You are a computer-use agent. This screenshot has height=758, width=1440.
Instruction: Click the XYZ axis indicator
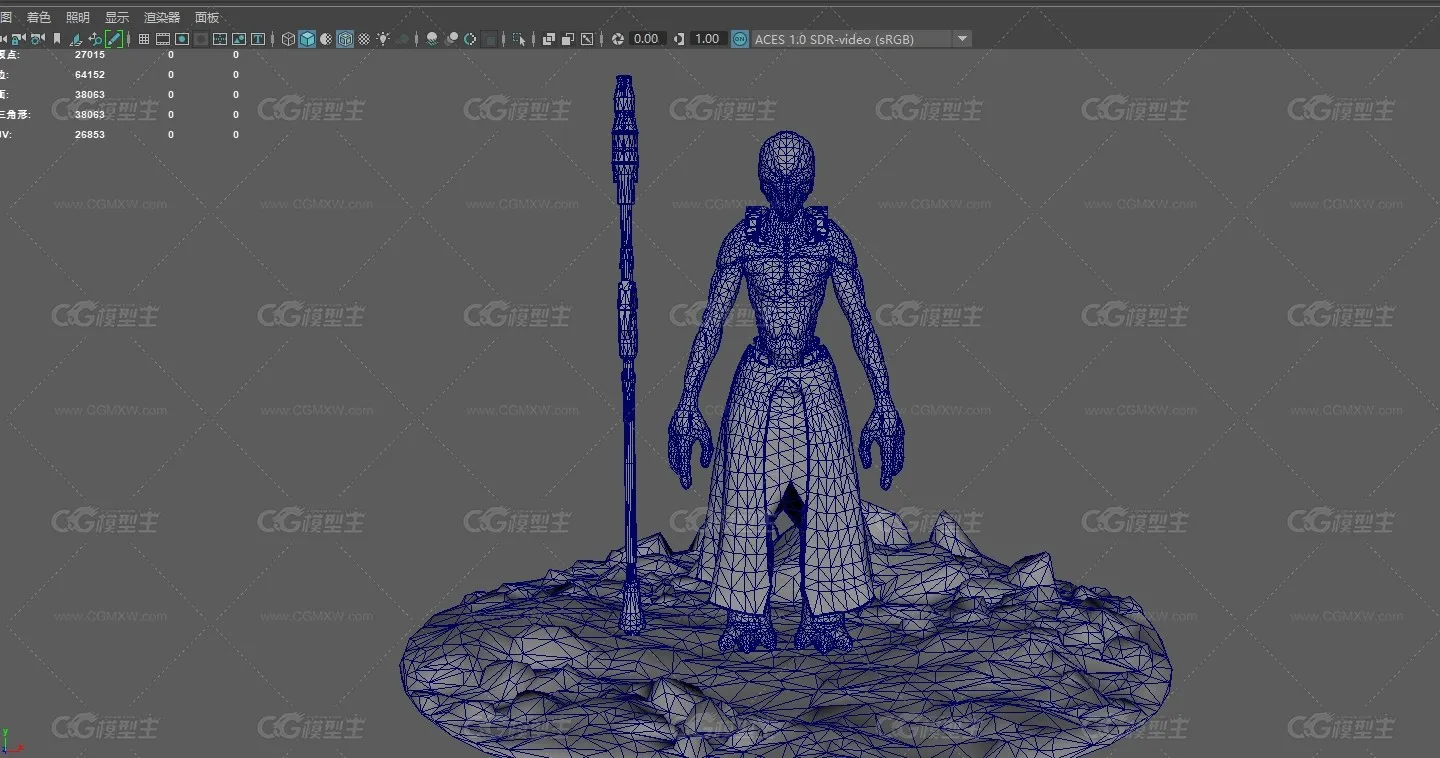pos(11,742)
